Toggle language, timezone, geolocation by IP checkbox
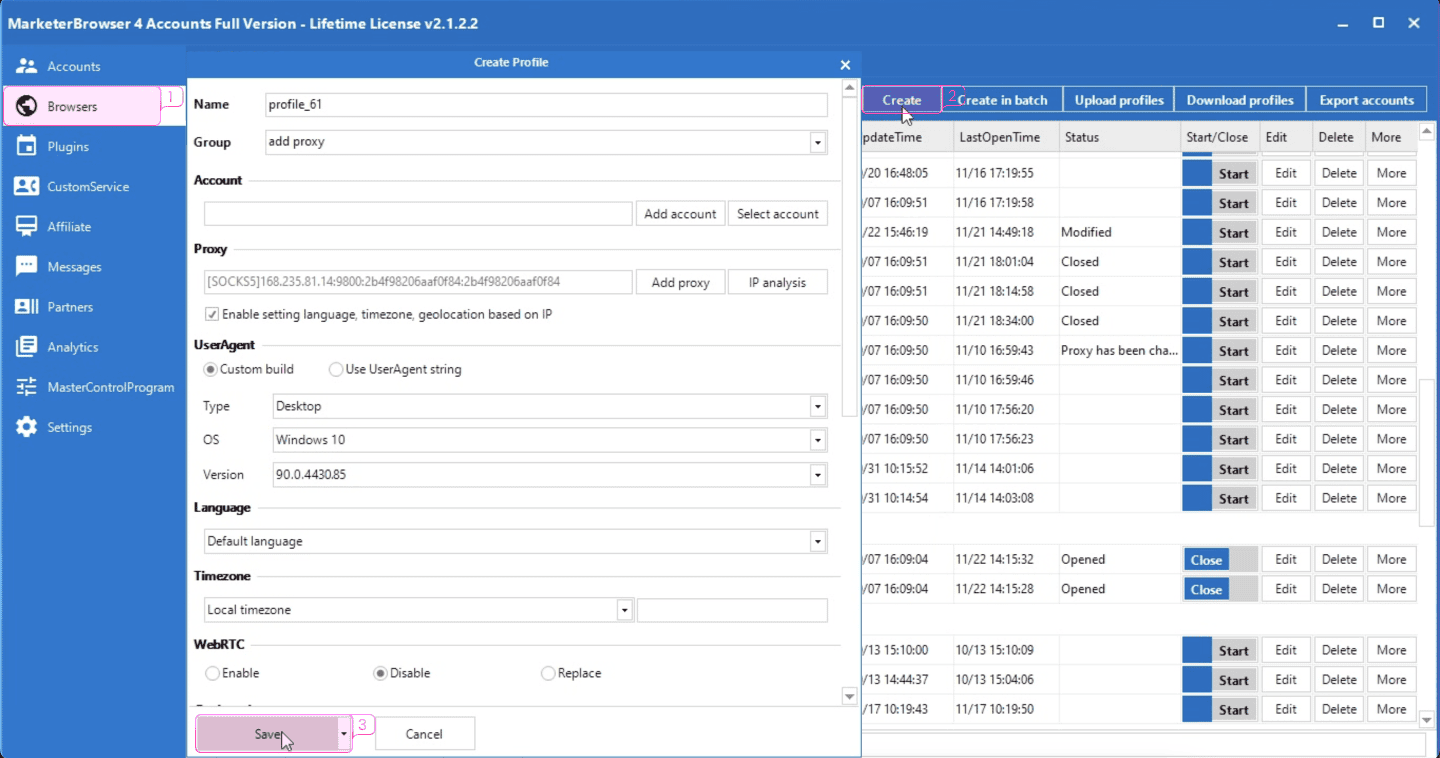Viewport: 1440px width, 758px height. coord(212,314)
